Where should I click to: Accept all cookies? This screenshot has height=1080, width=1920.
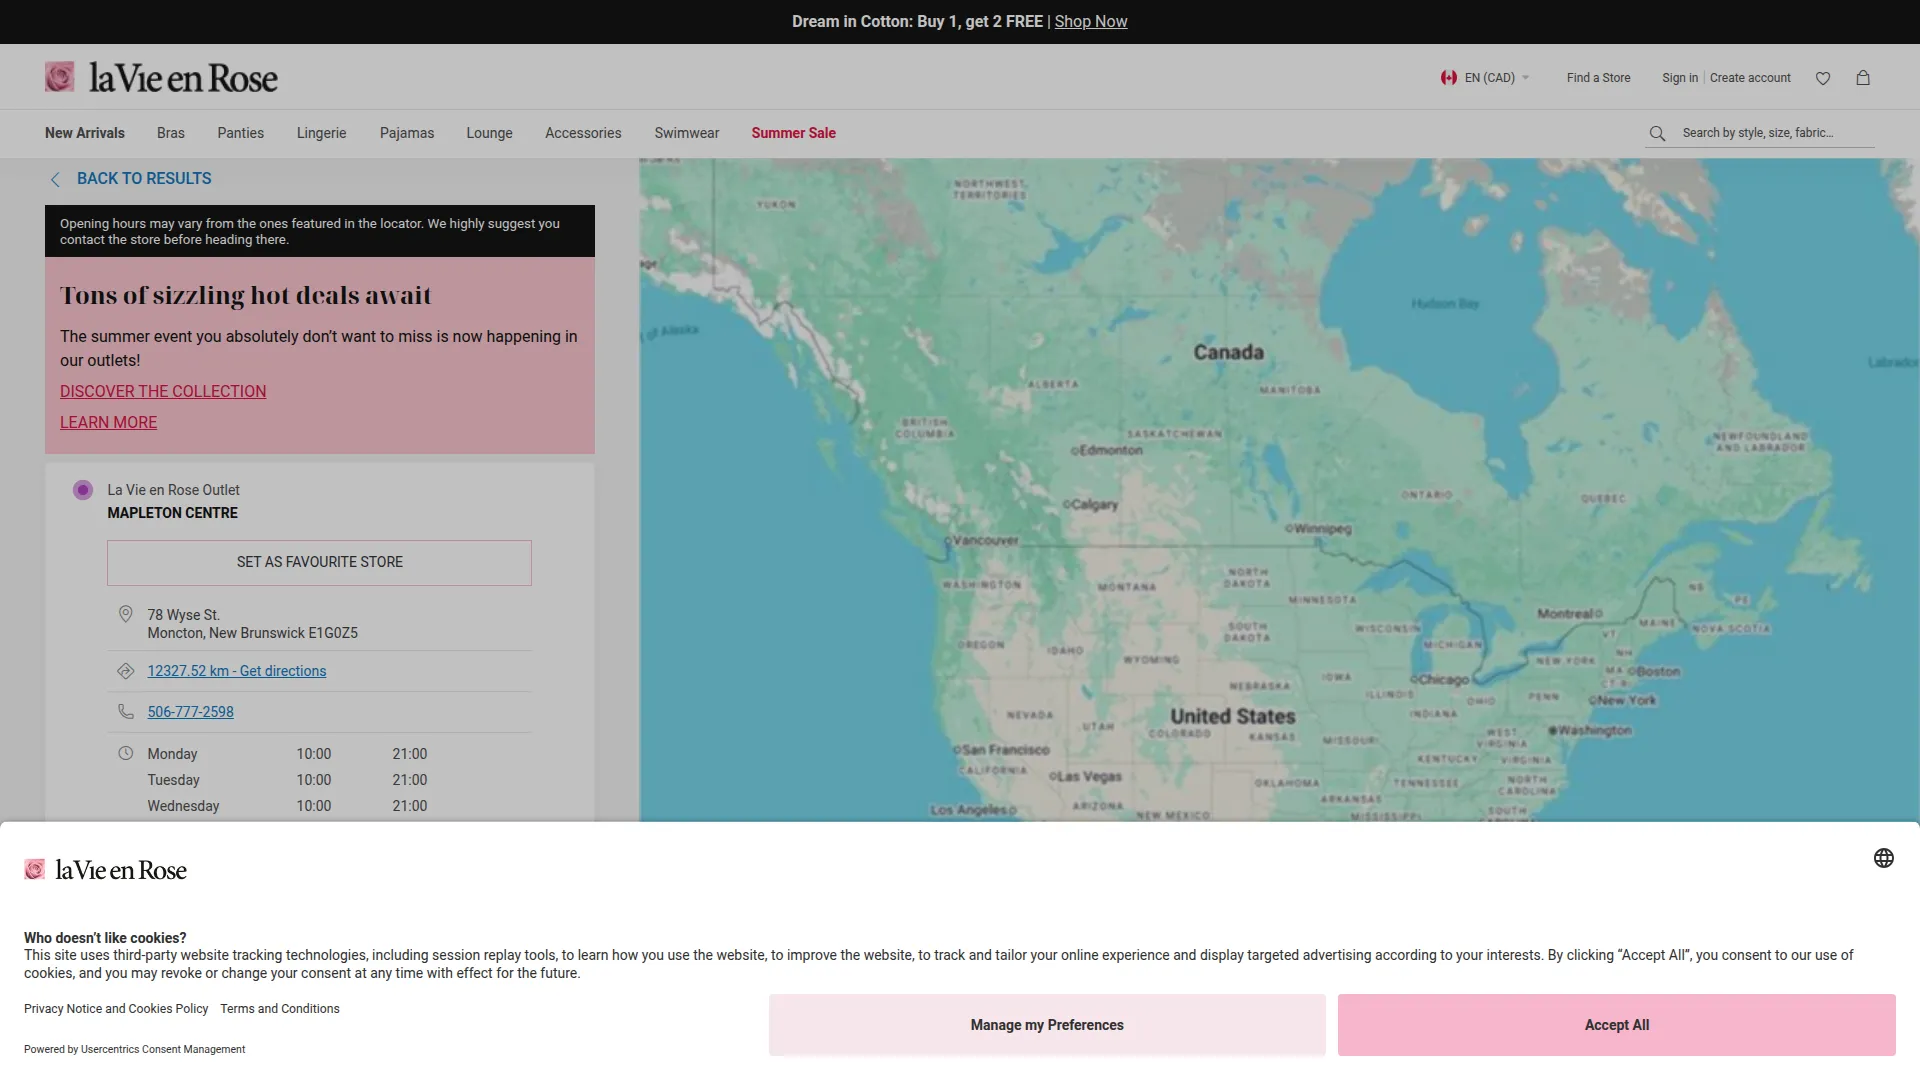[x=1617, y=1025]
